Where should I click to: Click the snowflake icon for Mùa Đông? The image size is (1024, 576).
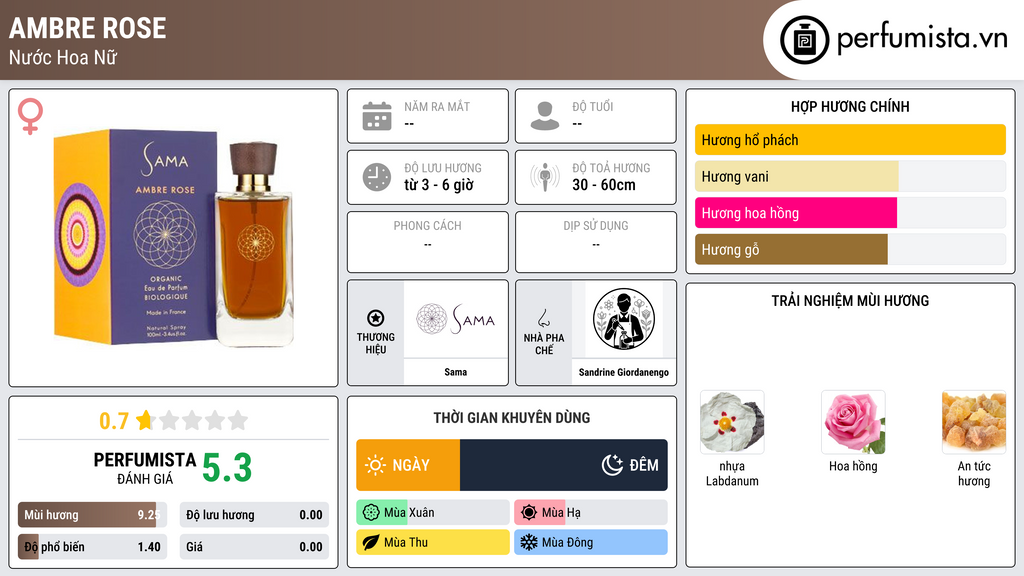(x=529, y=542)
